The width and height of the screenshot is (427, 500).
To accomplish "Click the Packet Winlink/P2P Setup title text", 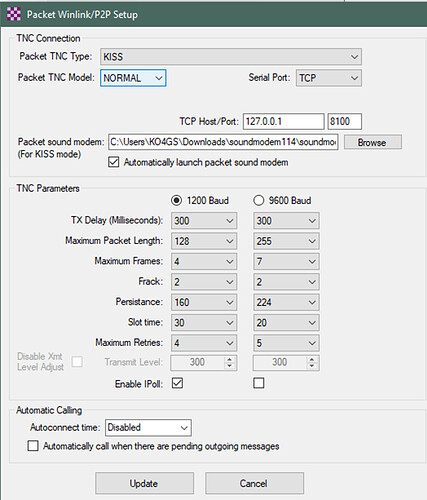I will (82, 15).
